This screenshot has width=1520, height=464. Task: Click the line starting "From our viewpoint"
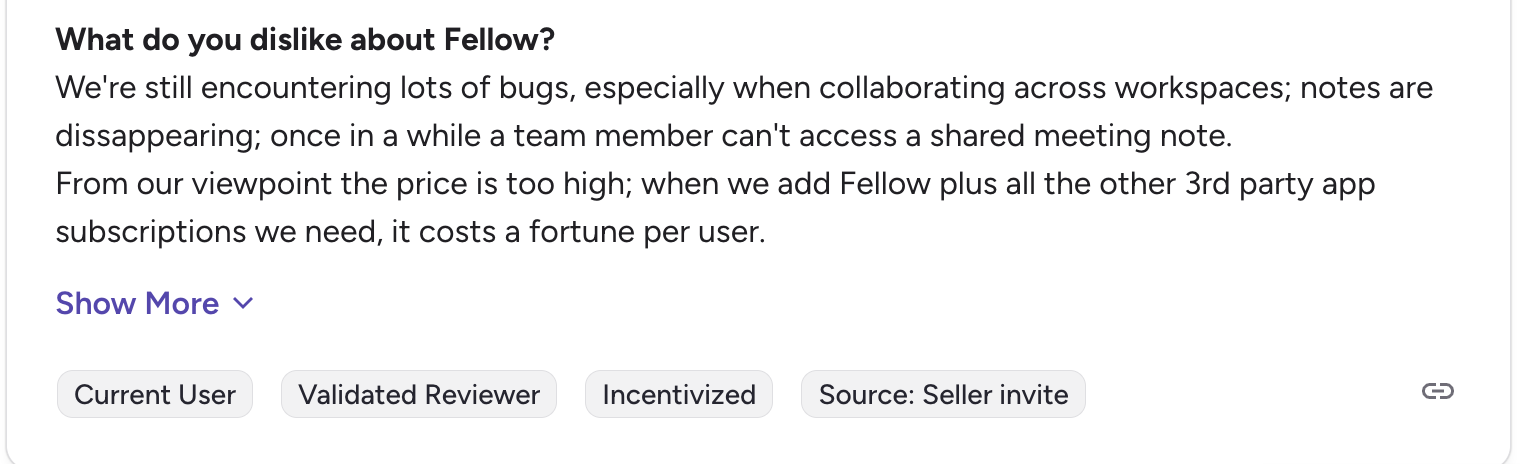click(715, 185)
